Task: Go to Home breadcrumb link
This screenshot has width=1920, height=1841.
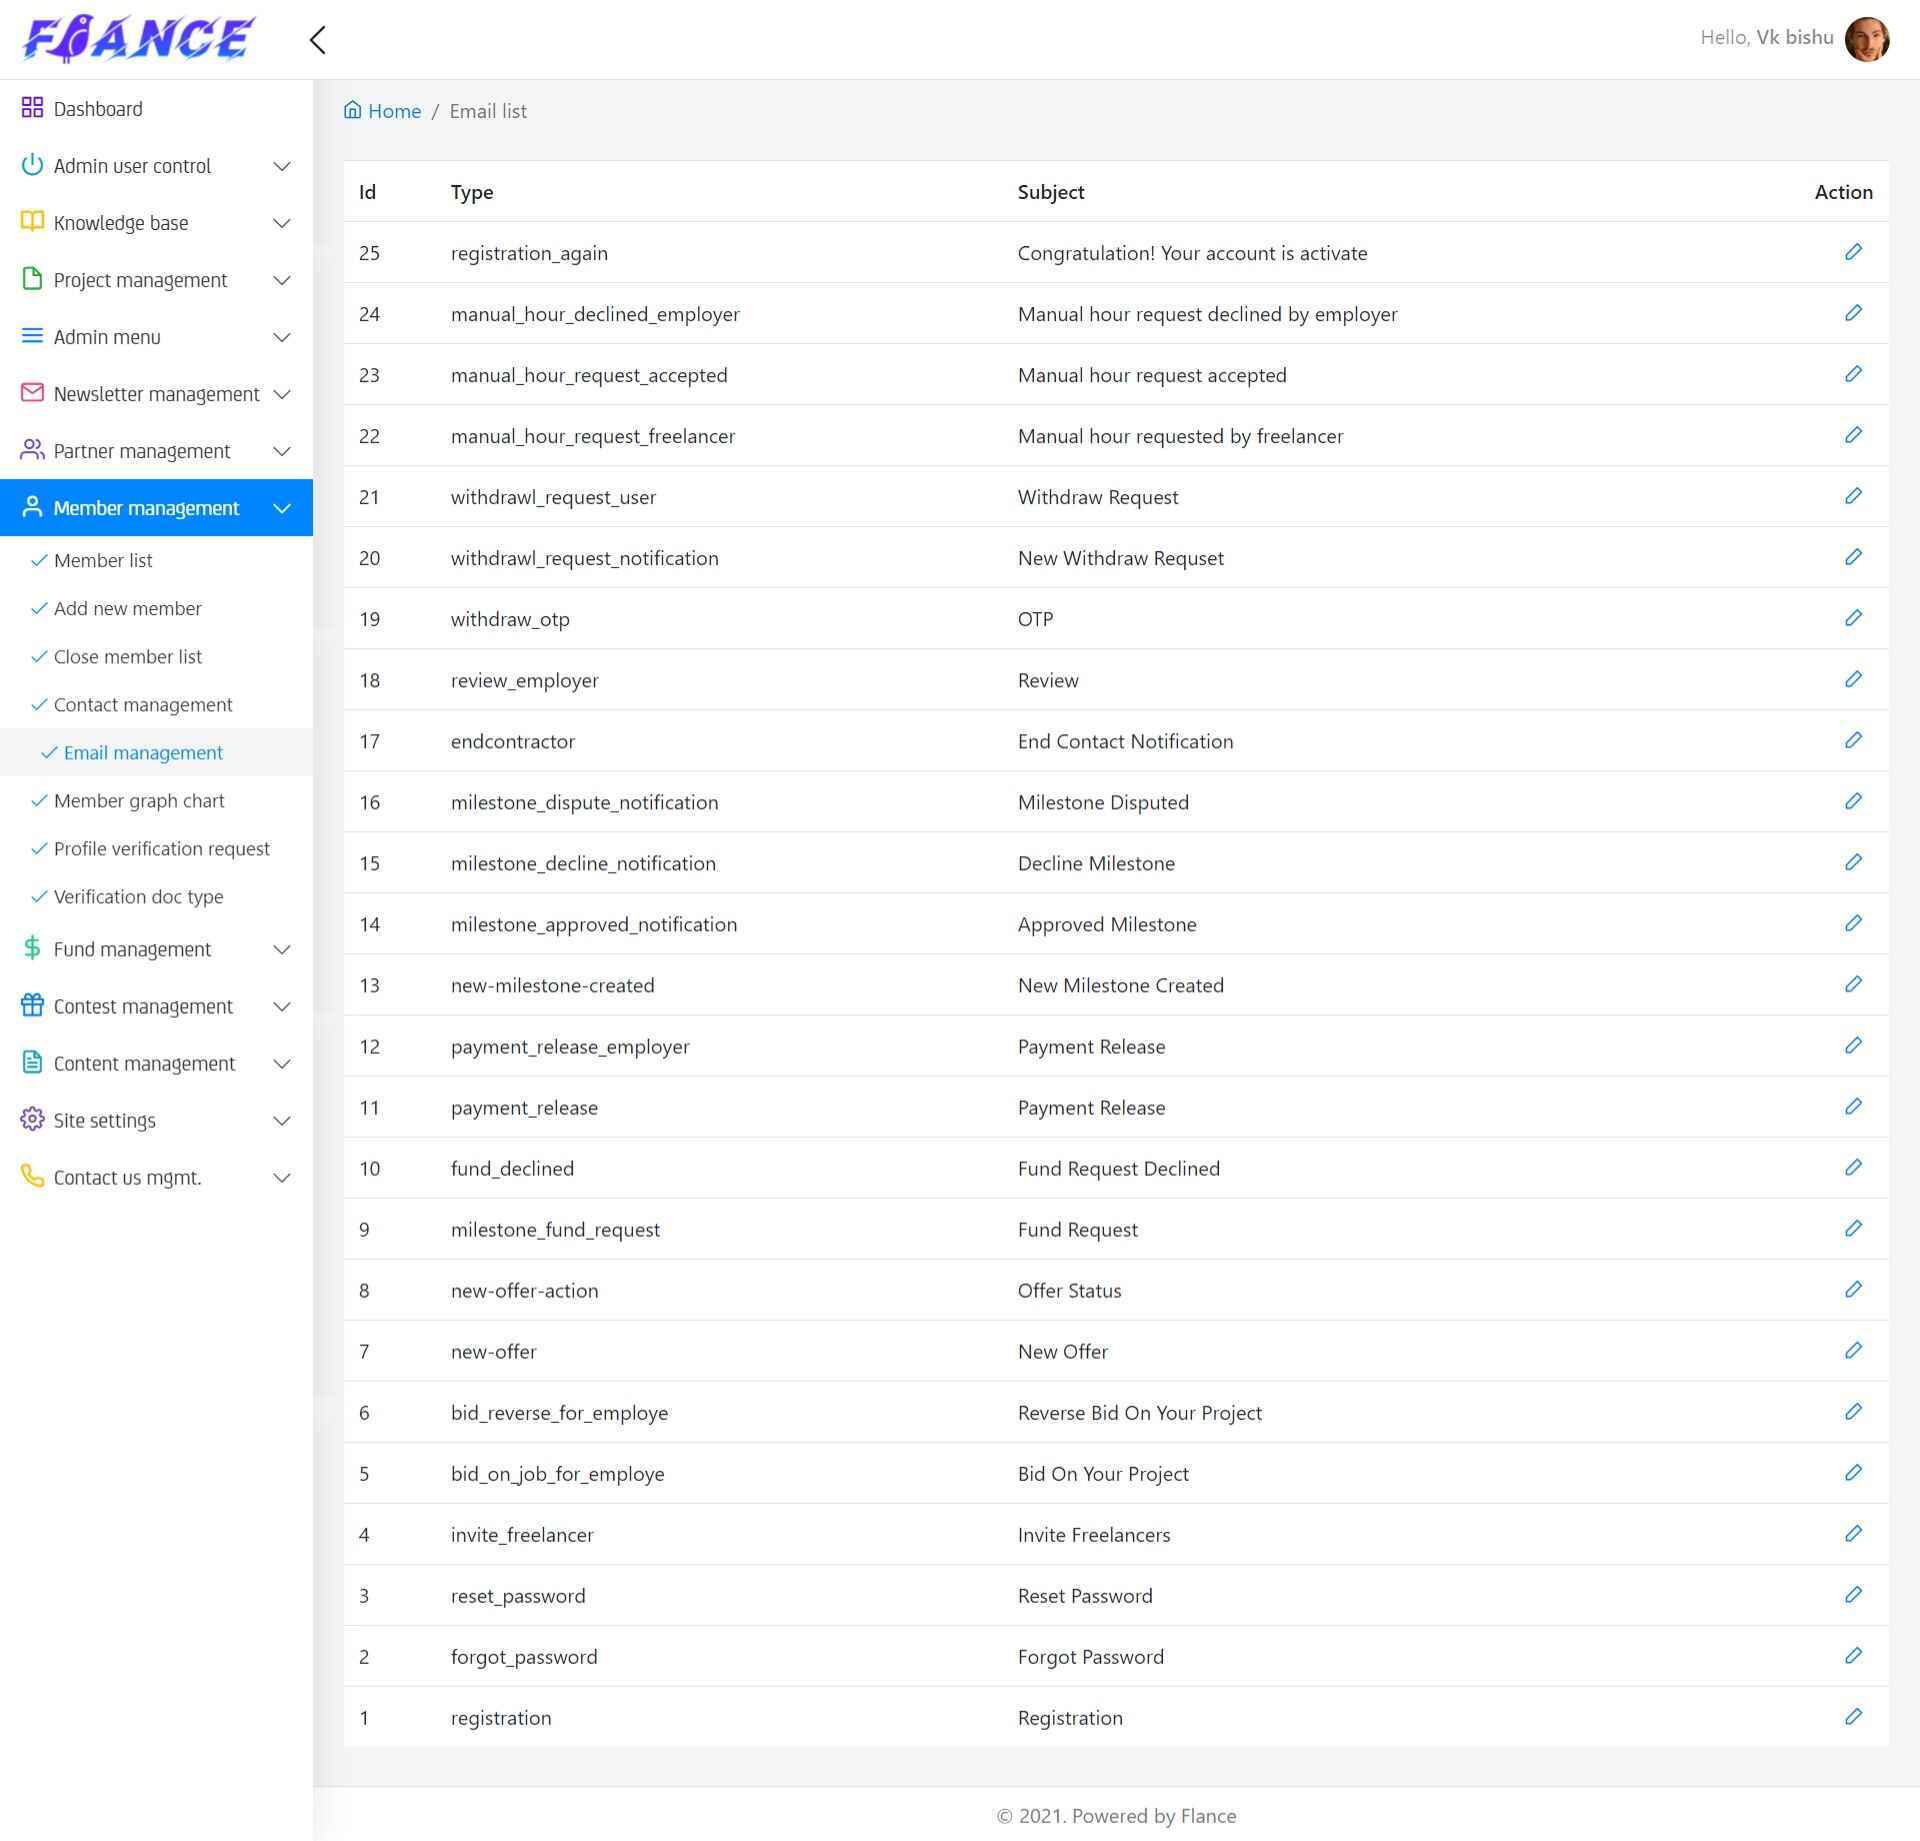Action: tap(394, 111)
